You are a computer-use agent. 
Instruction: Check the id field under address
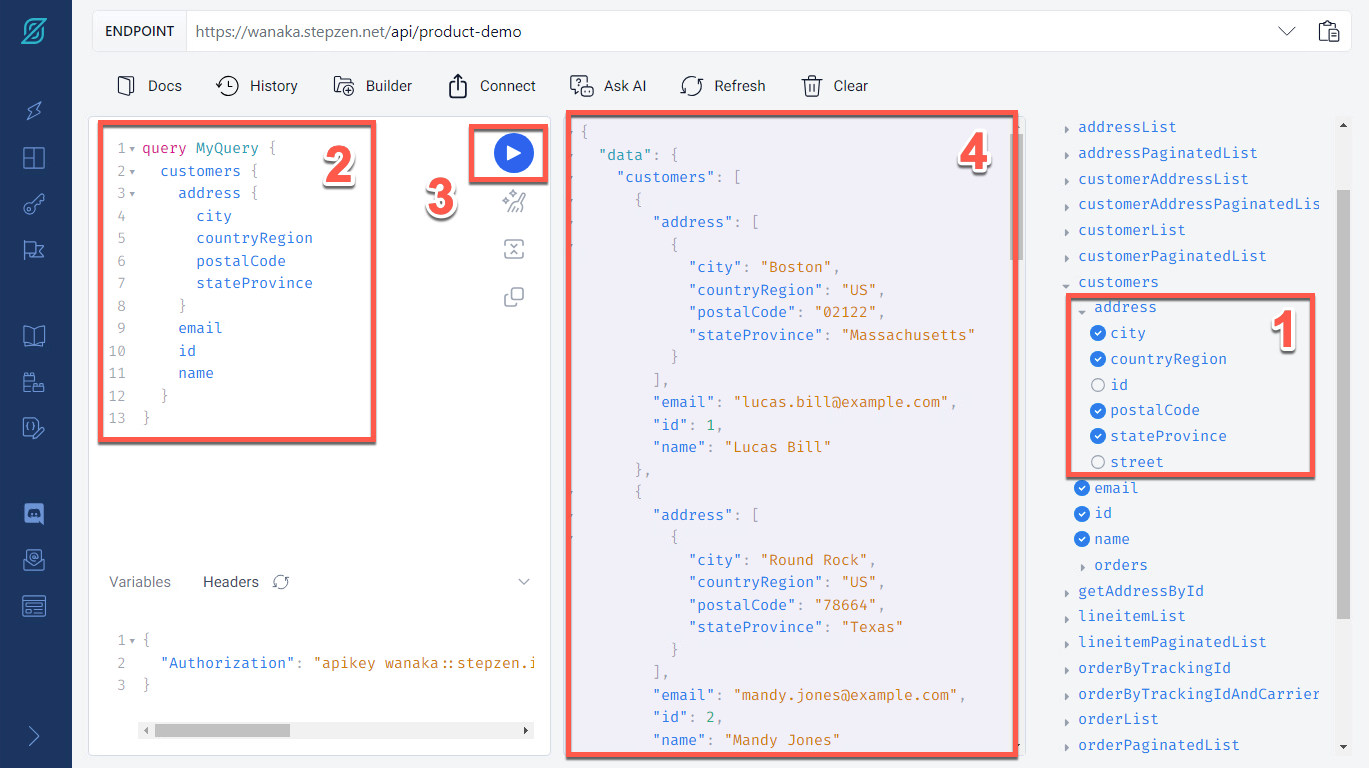(1098, 385)
